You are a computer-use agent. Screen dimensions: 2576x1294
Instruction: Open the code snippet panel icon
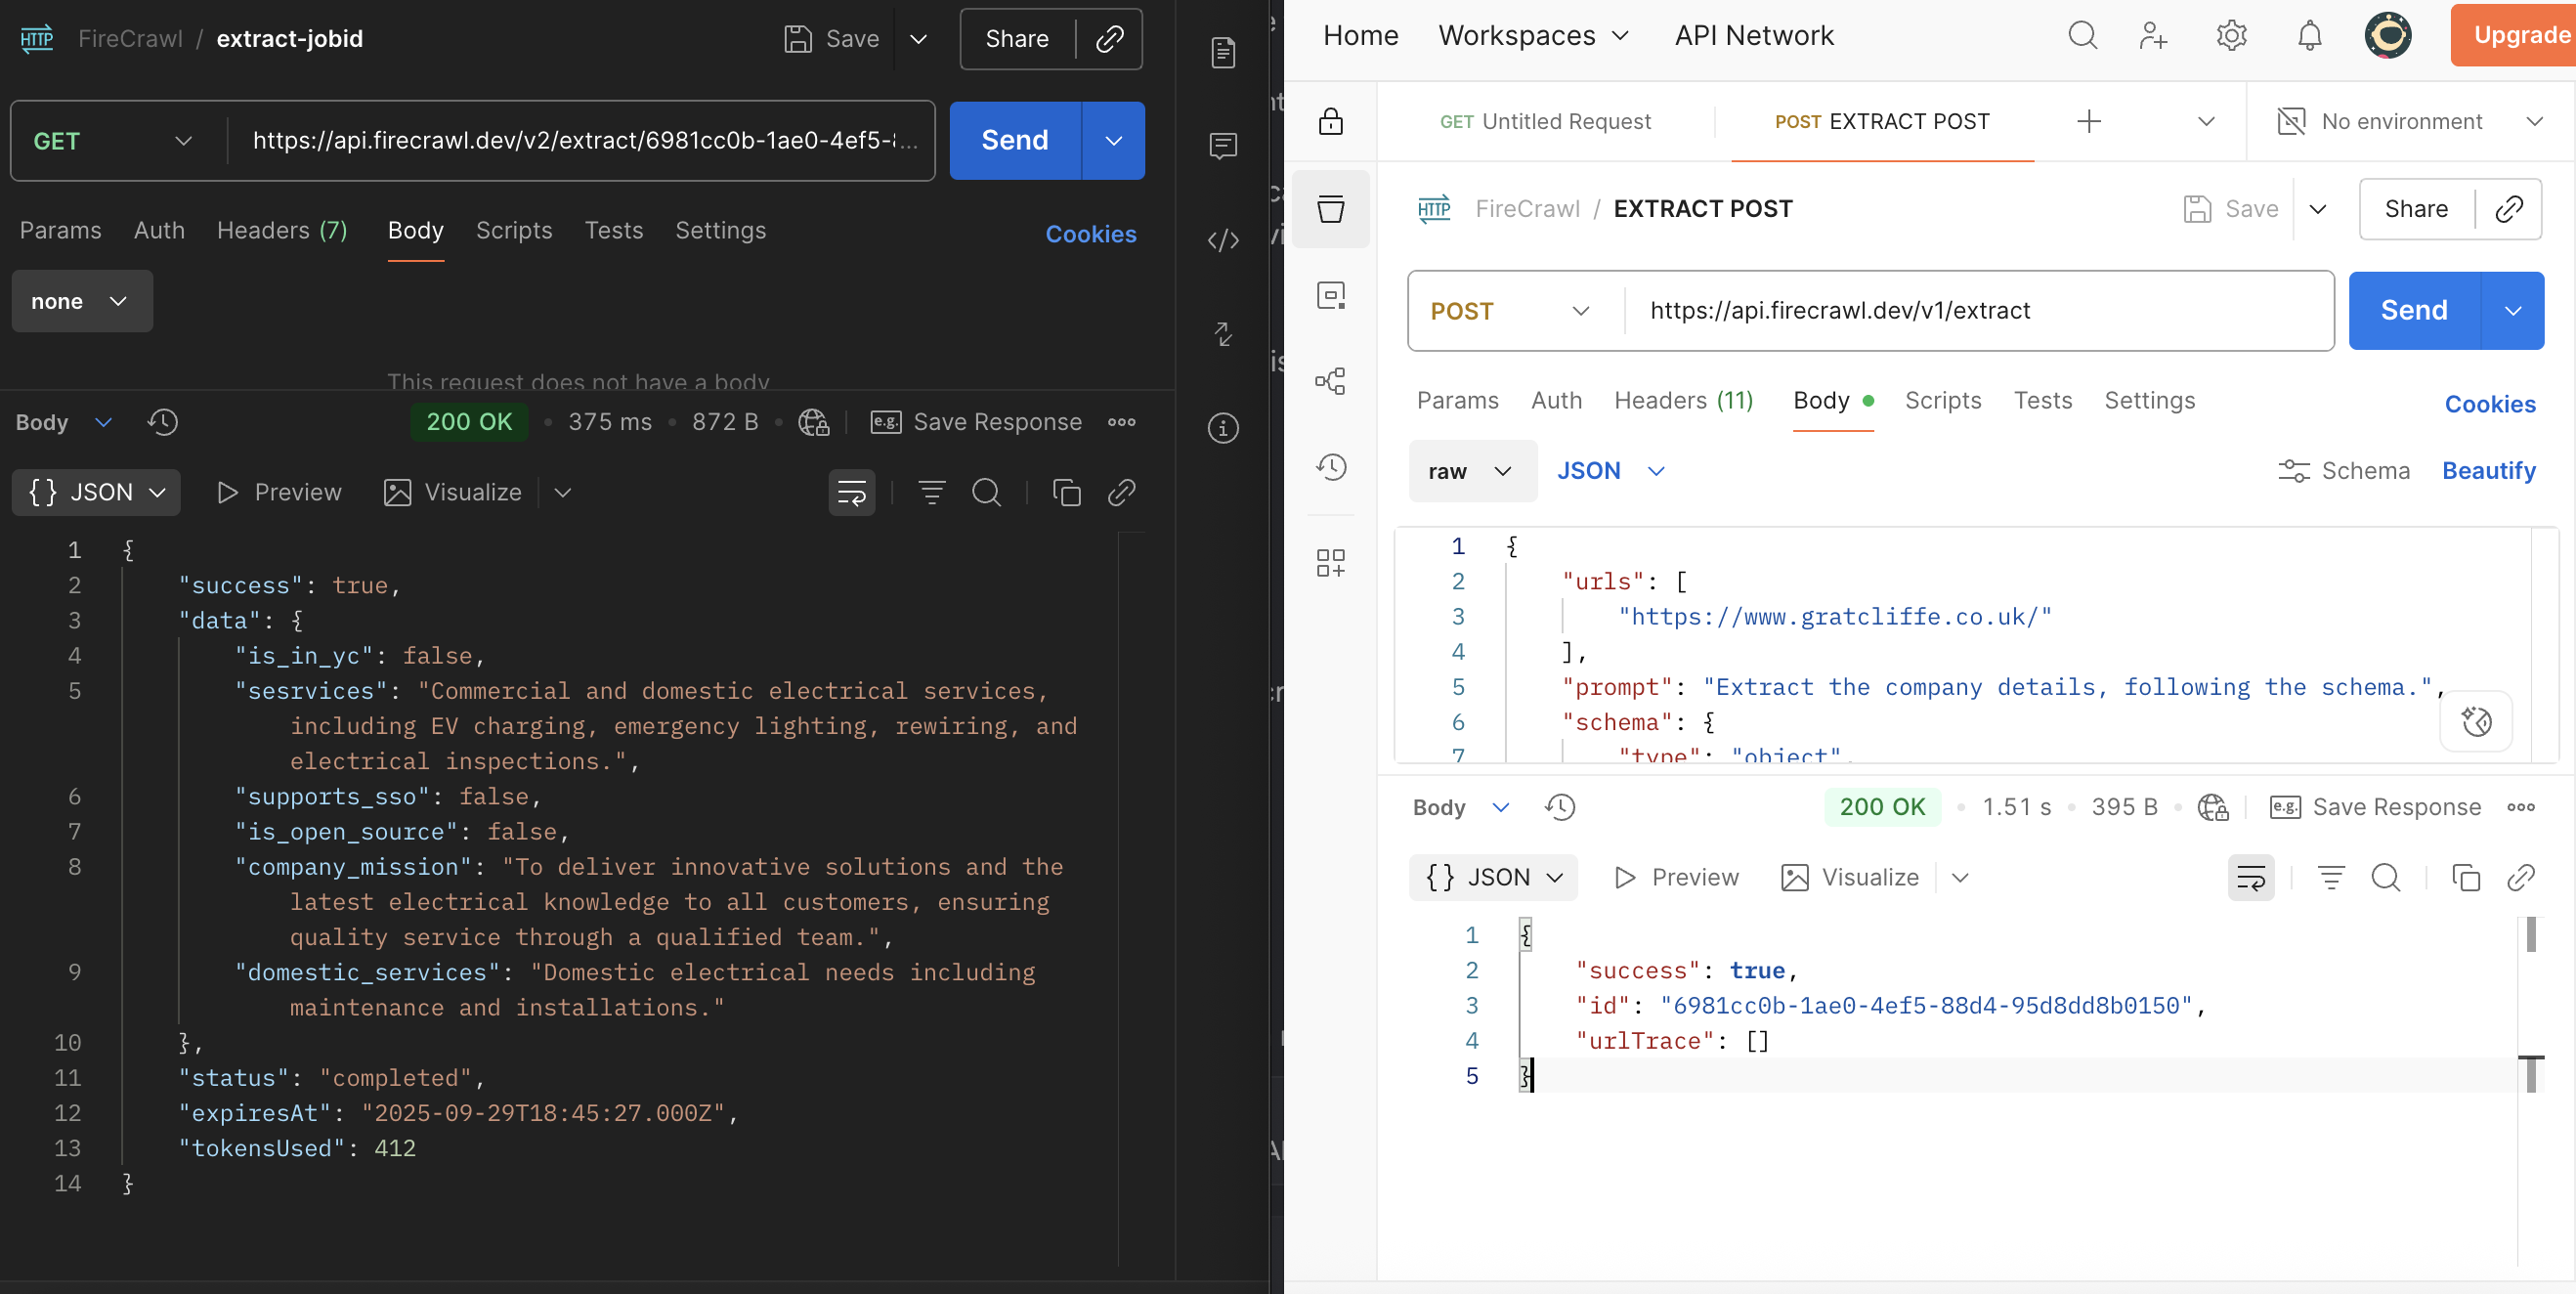(x=1223, y=240)
